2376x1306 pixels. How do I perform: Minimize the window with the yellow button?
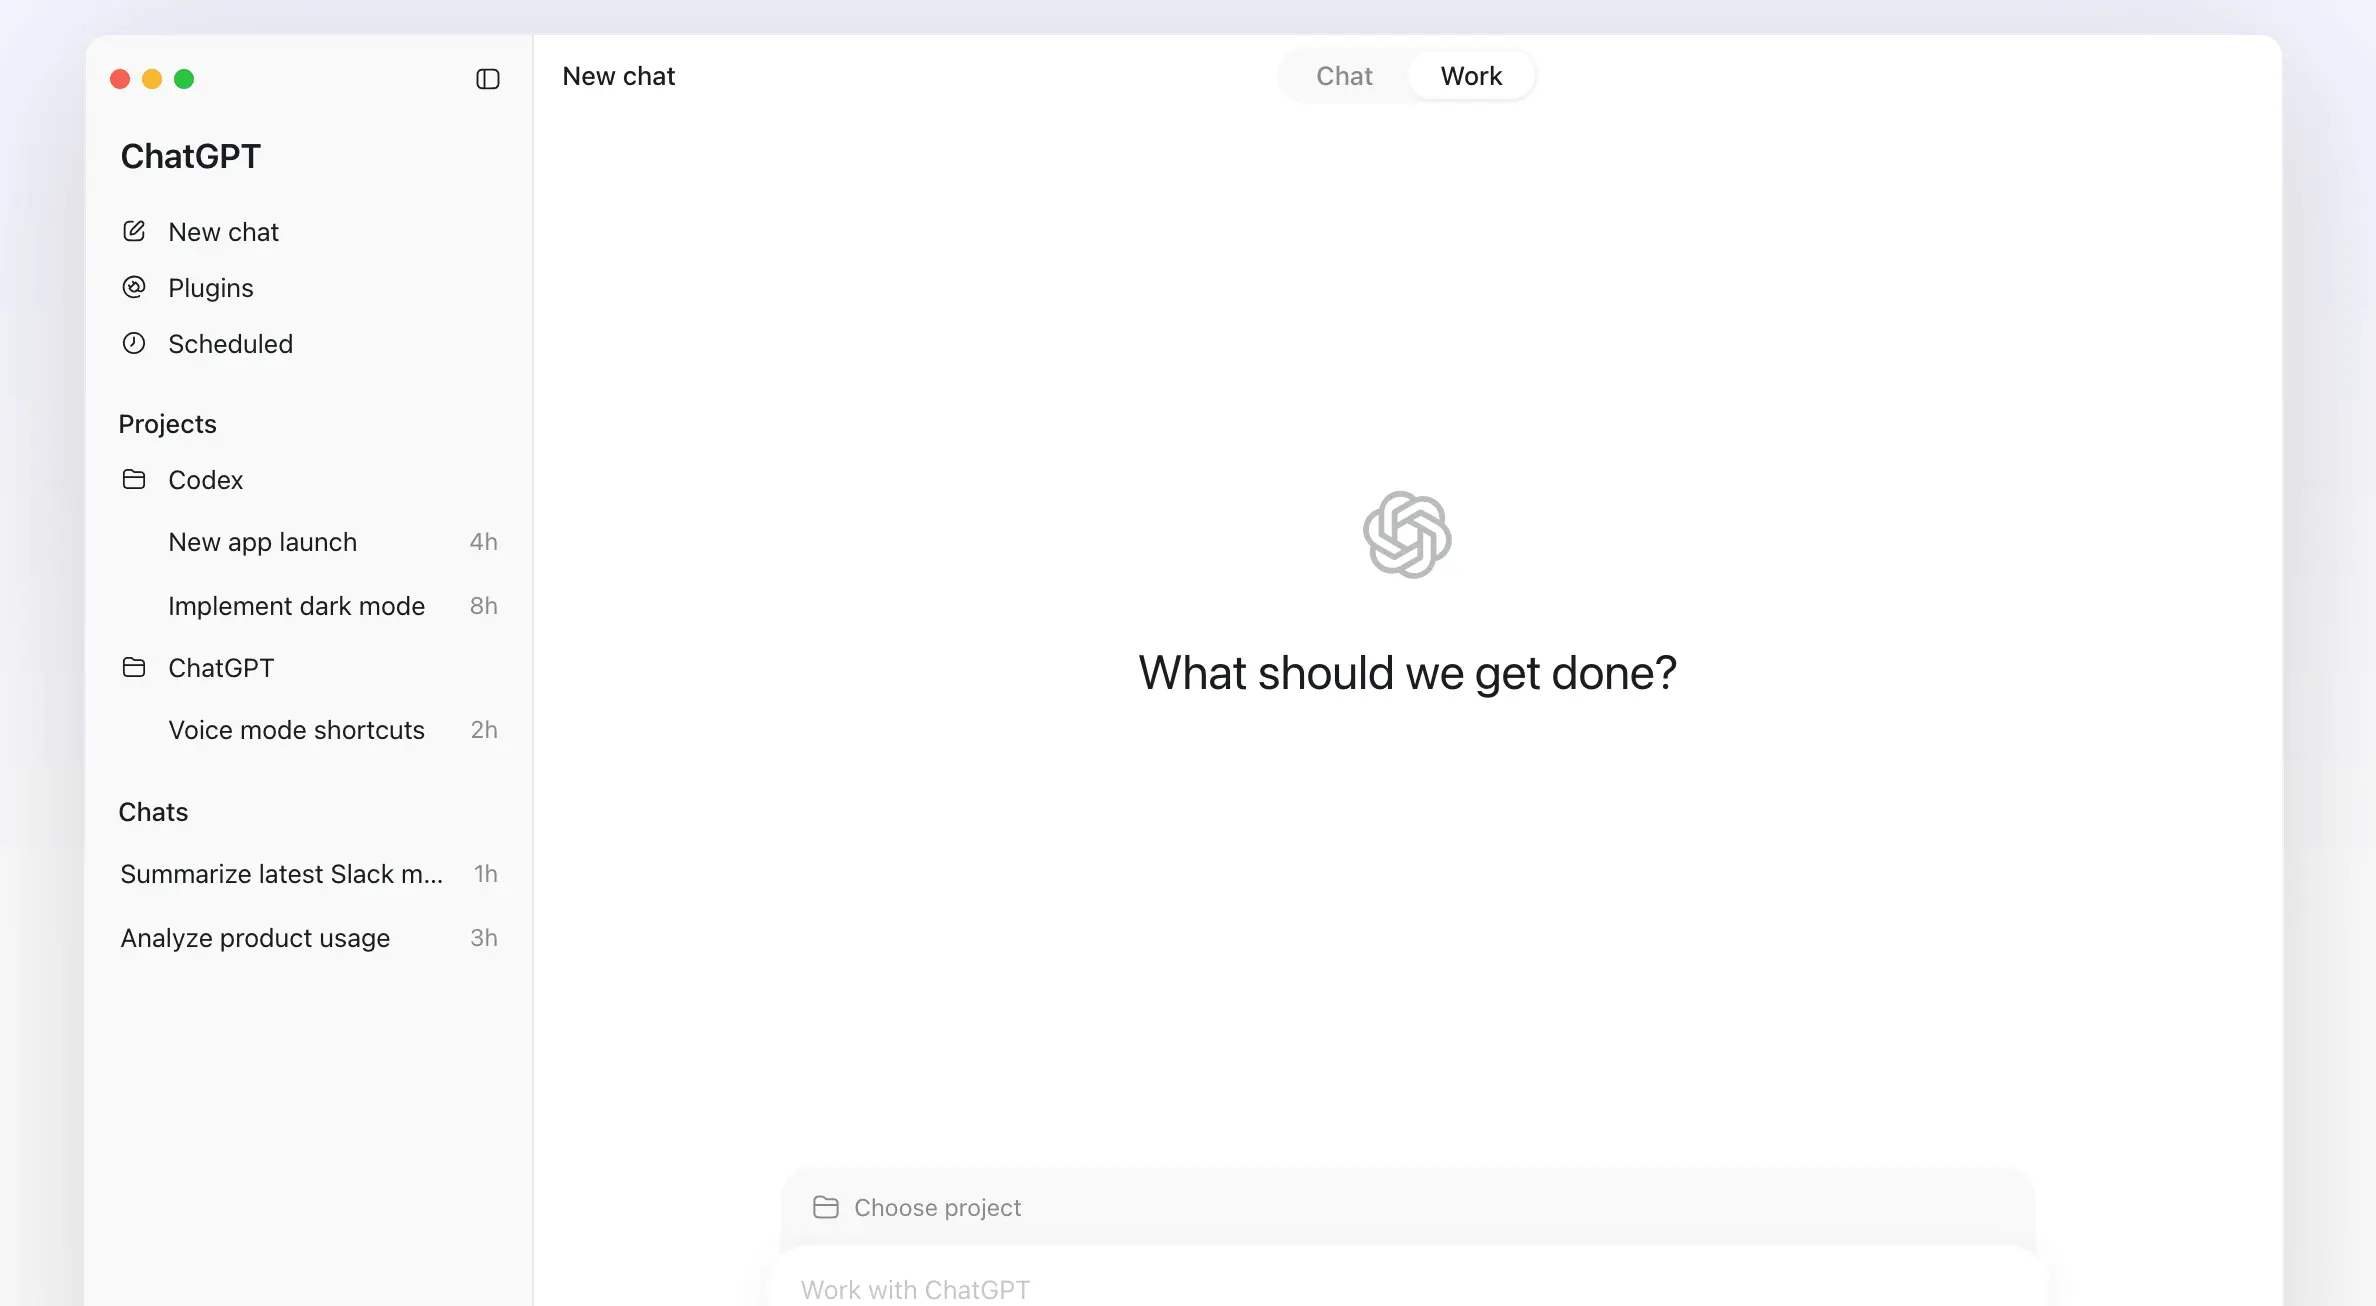[152, 79]
